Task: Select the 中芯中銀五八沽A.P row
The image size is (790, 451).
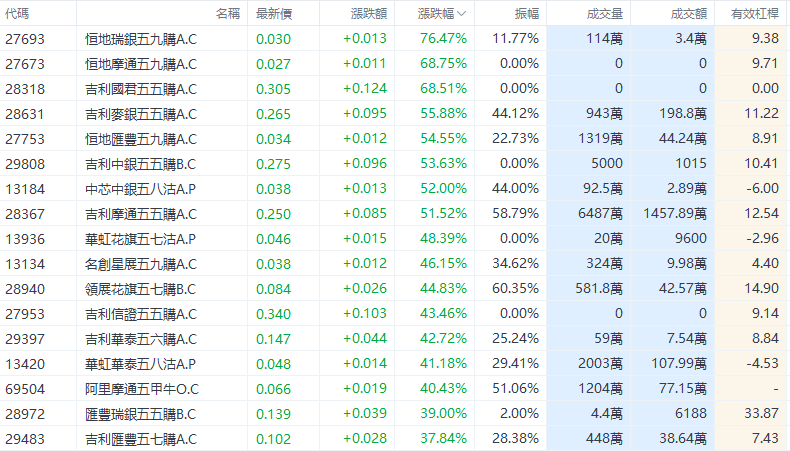Action: pos(141,188)
